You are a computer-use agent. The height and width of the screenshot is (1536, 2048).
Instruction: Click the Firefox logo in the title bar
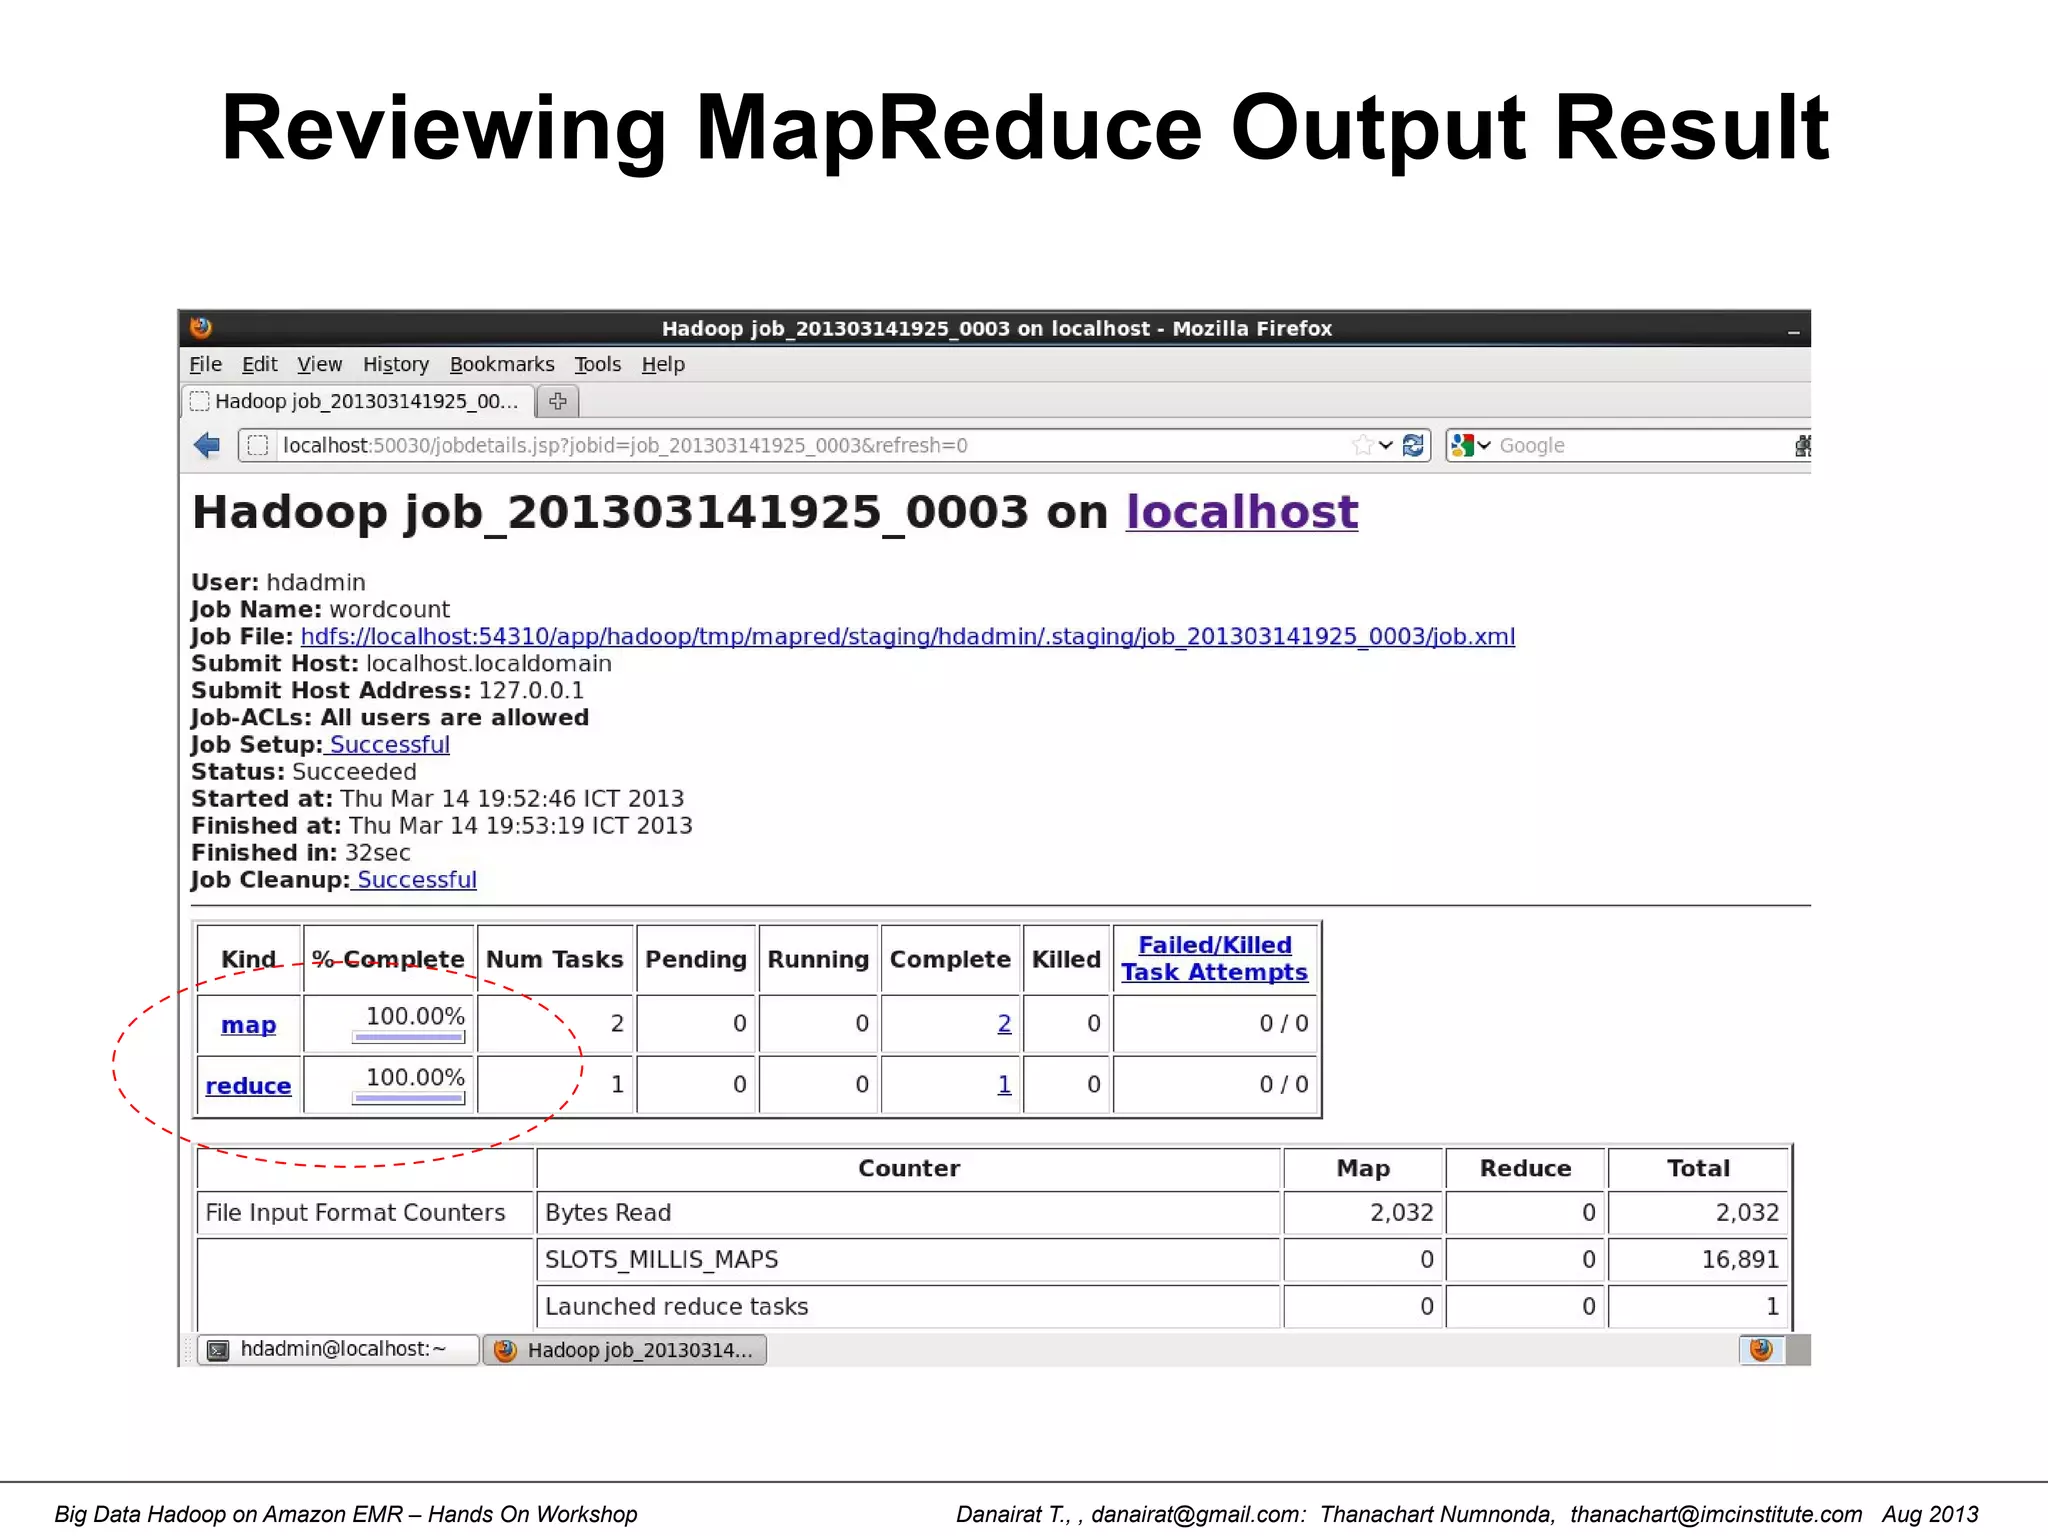pos(201,327)
